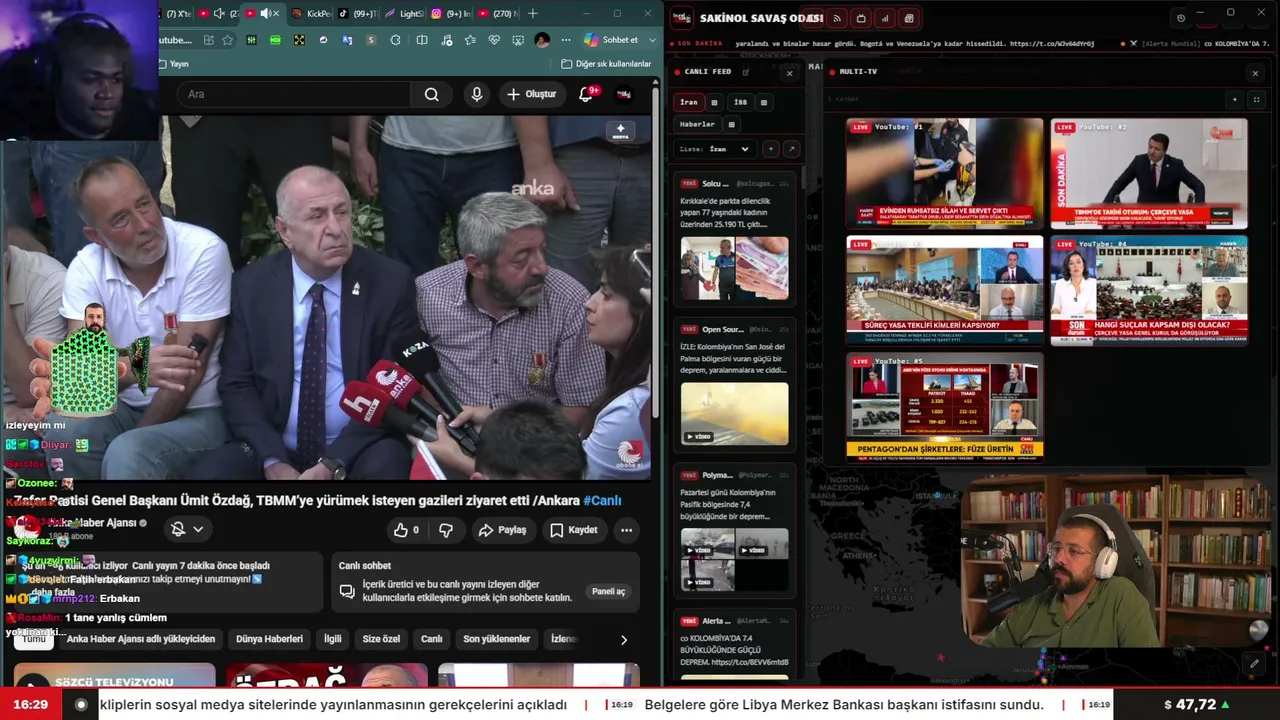Select the Size özel filter chip
The width and height of the screenshot is (1280, 720).
coord(381,639)
